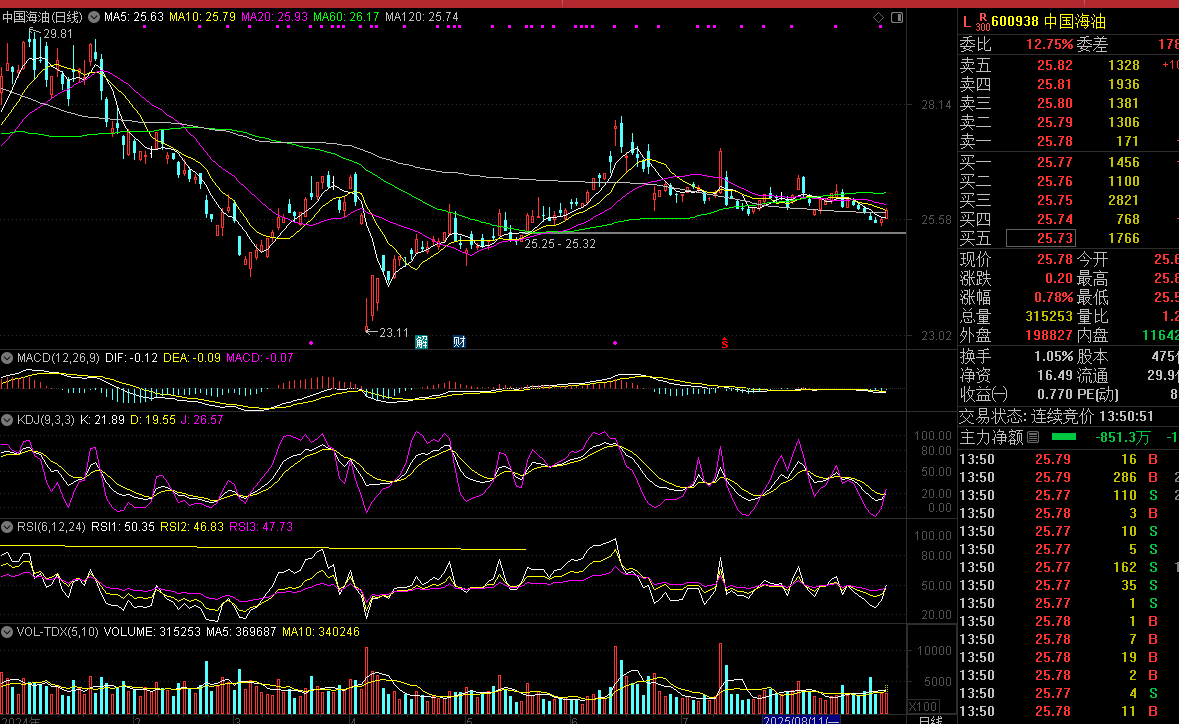Open the 中国海油(日线) chart settings dropdown
Viewport: 1179px width, 724px height.
pos(94,17)
